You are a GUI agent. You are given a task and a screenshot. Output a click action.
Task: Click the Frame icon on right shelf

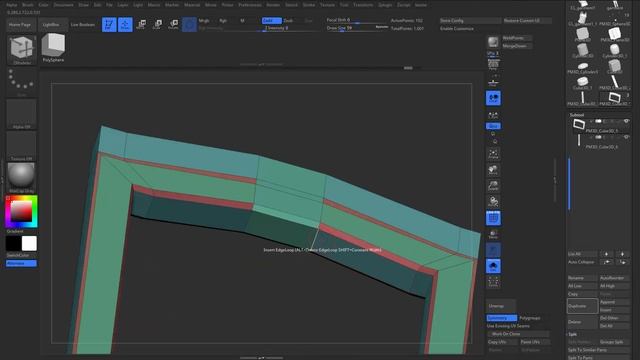point(493,154)
